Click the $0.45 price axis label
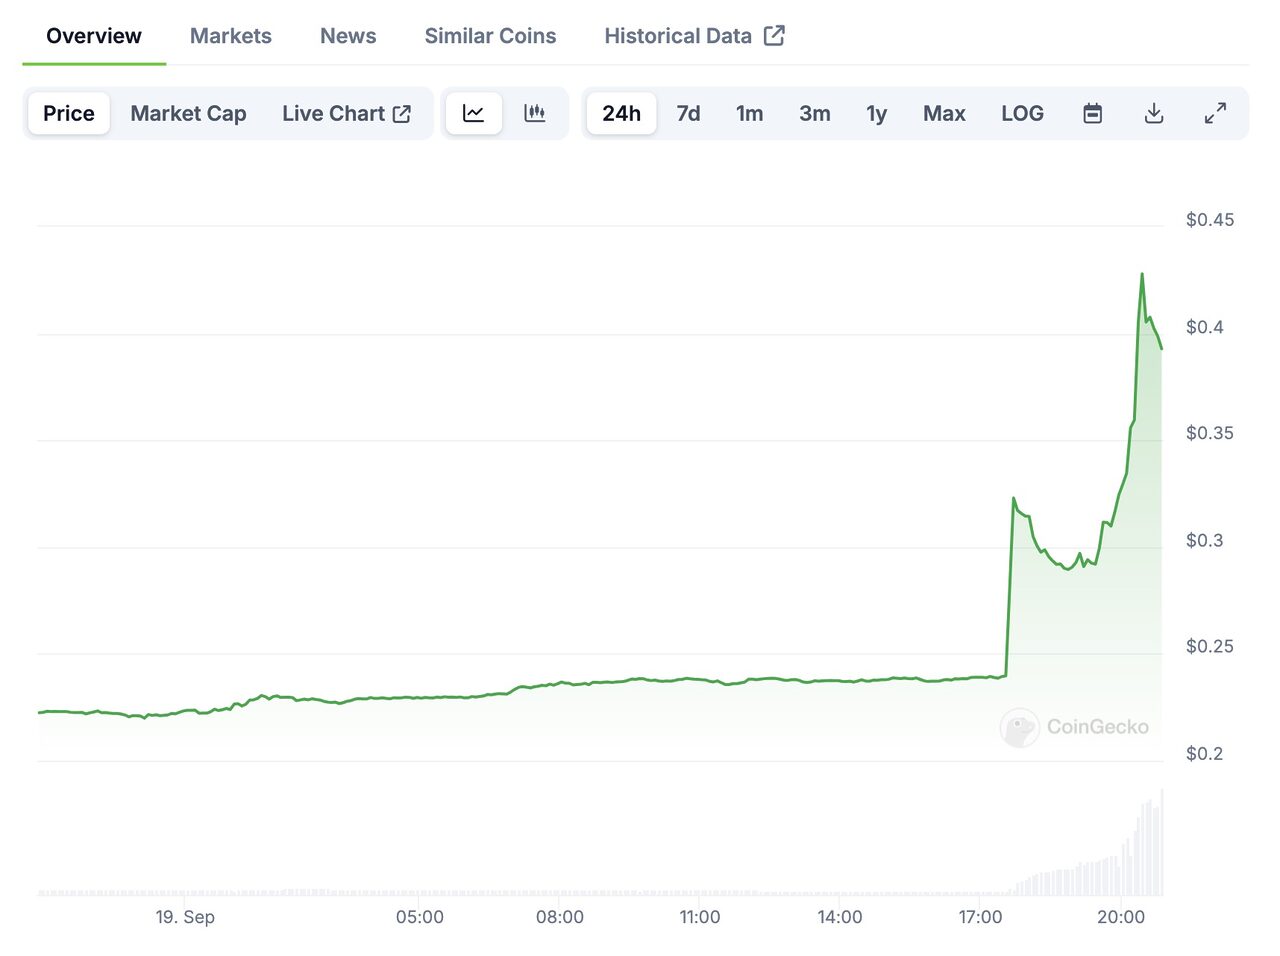Screen dimensions: 1280x956 [1210, 220]
